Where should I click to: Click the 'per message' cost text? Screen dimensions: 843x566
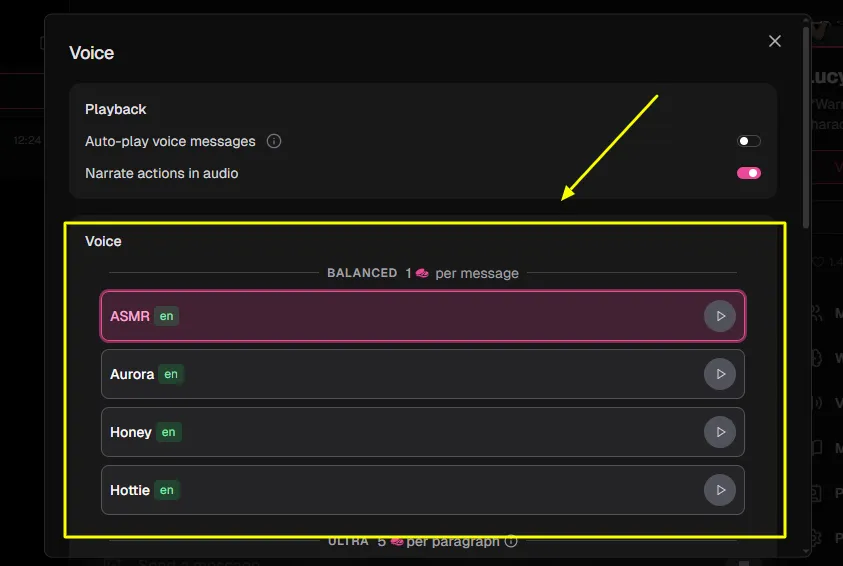(477, 274)
